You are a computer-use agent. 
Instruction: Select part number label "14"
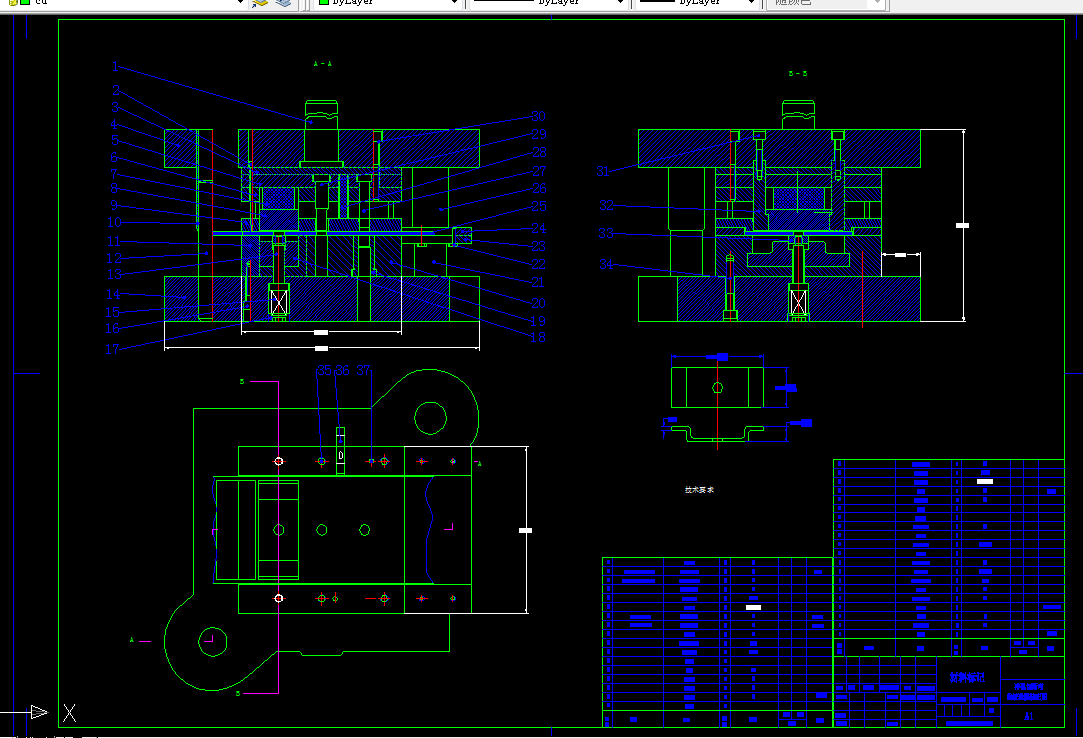coord(113,294)
